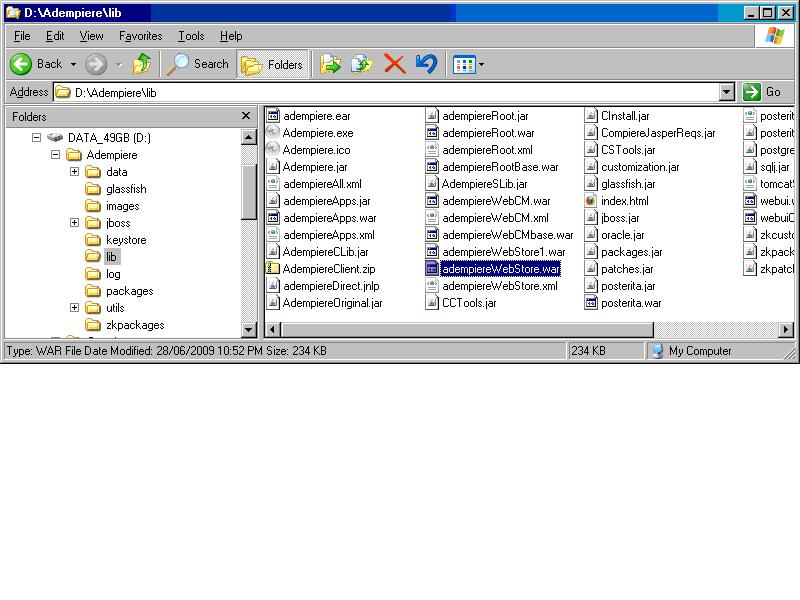This screenshot has height=600, width=800.
Task: Select the adempiereRoot.jar file icon
Action: (x=432, y=115)
